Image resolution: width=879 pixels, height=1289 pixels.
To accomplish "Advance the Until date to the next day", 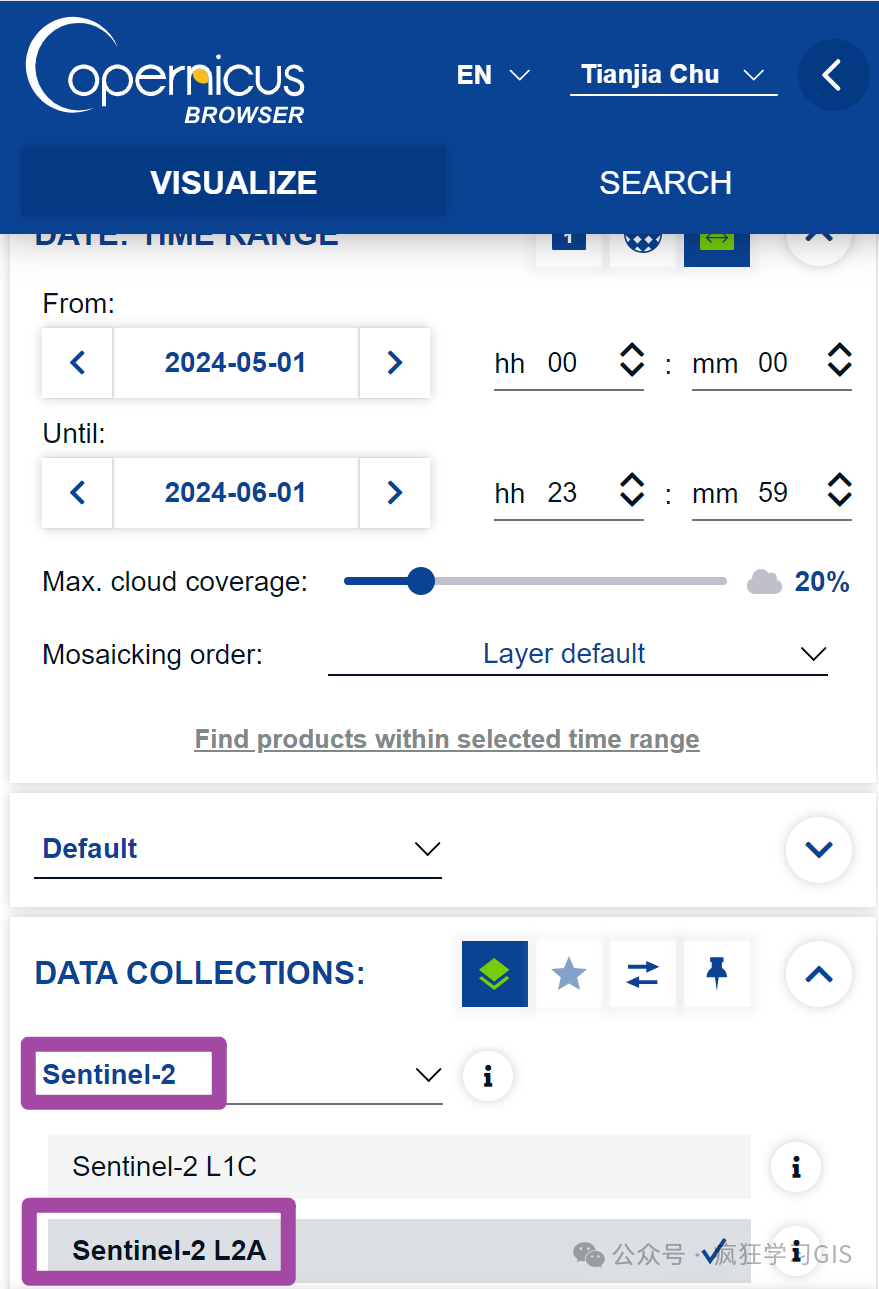I will (x=395, y=492).
